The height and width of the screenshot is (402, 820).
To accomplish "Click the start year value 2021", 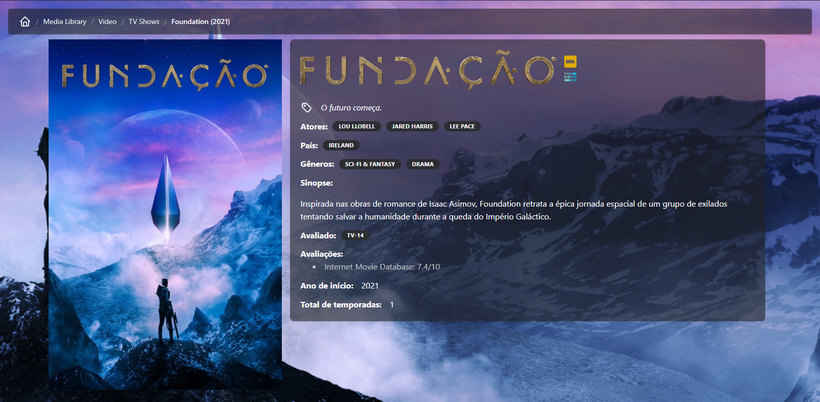I will (370, 286).
